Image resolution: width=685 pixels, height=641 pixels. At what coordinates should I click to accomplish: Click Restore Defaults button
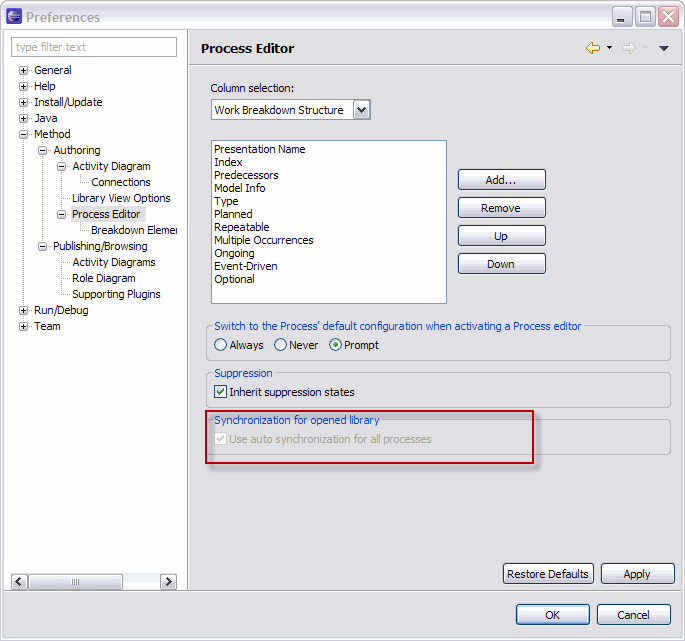coord(548,574)
